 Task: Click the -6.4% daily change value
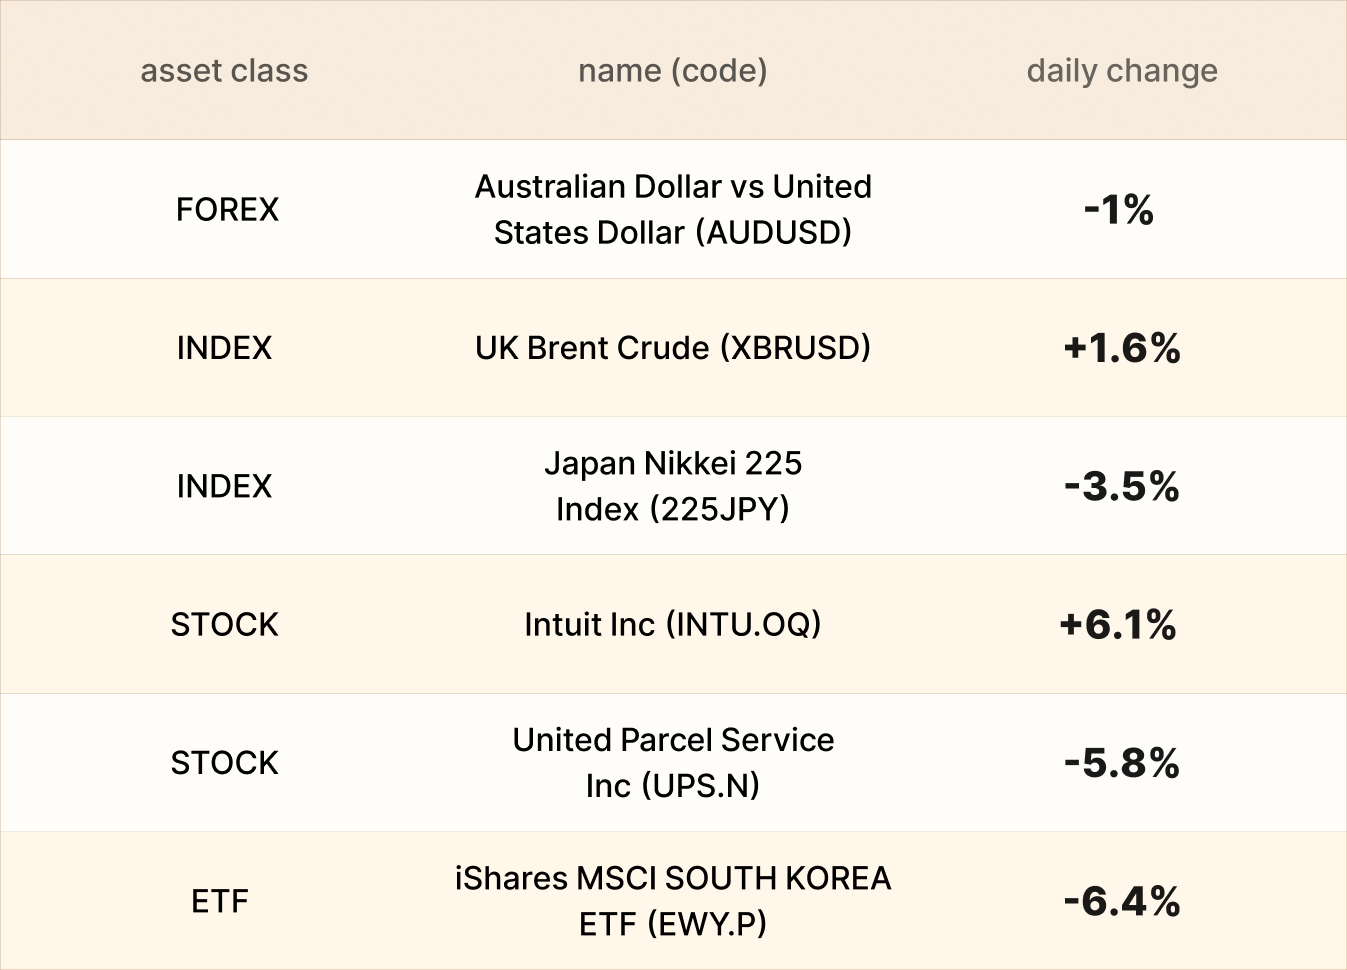coord(1122,901)
